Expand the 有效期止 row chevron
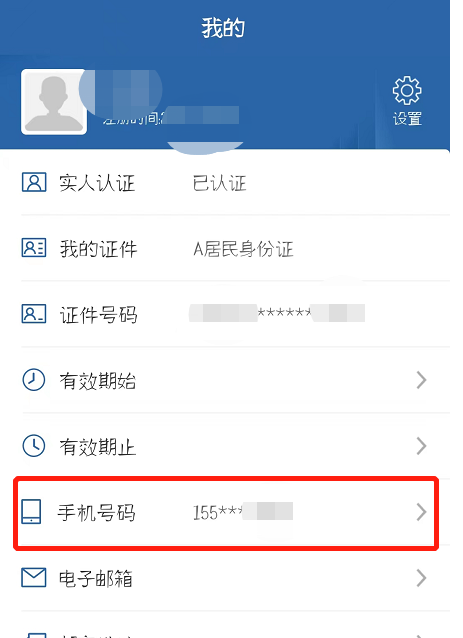Image resolution: width=463 pixels, height=638 pixels. click(422, 446)
